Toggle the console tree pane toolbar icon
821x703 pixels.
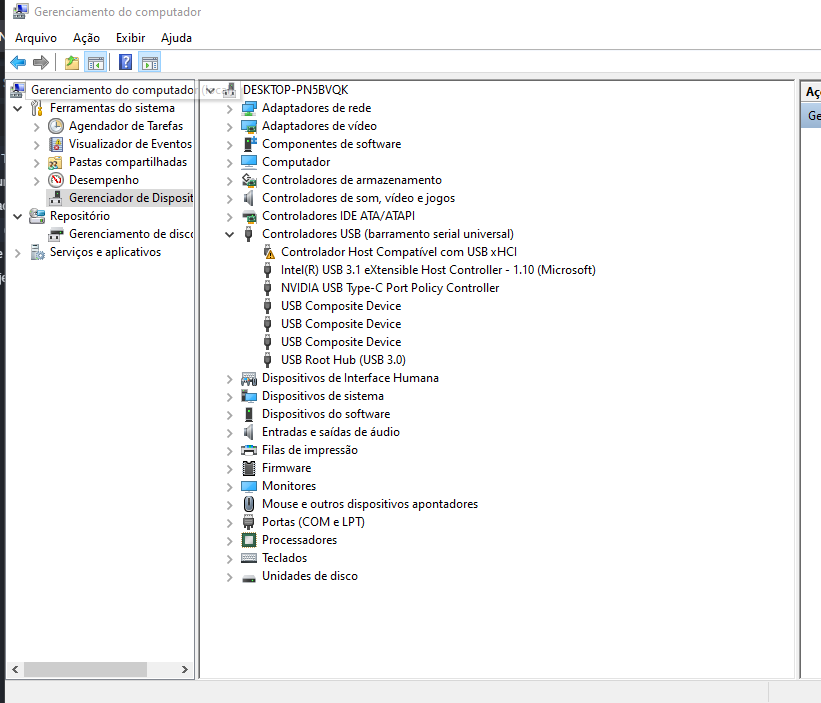pyautogui.click(x=96, y=63)
